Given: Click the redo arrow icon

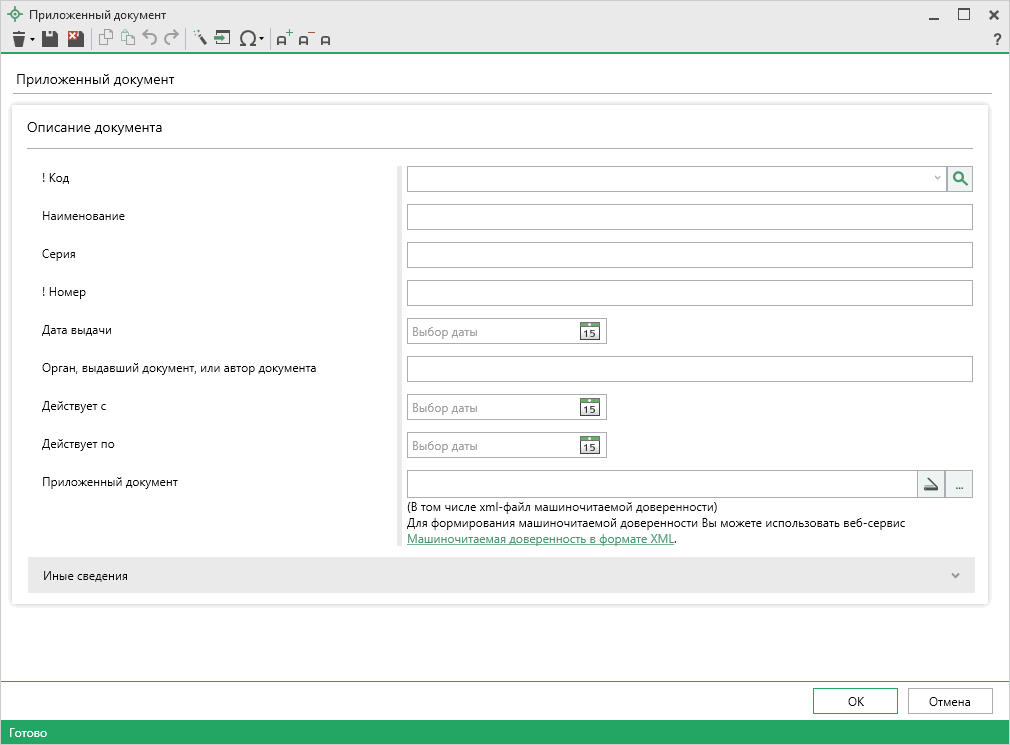Looking at the screenshot, I should (x=171, y=38).
